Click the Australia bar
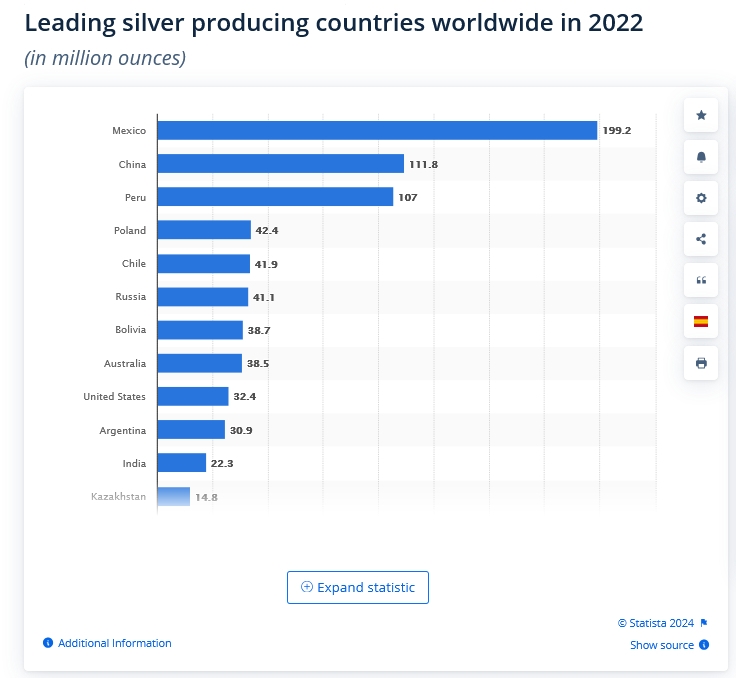 (199, 363)
